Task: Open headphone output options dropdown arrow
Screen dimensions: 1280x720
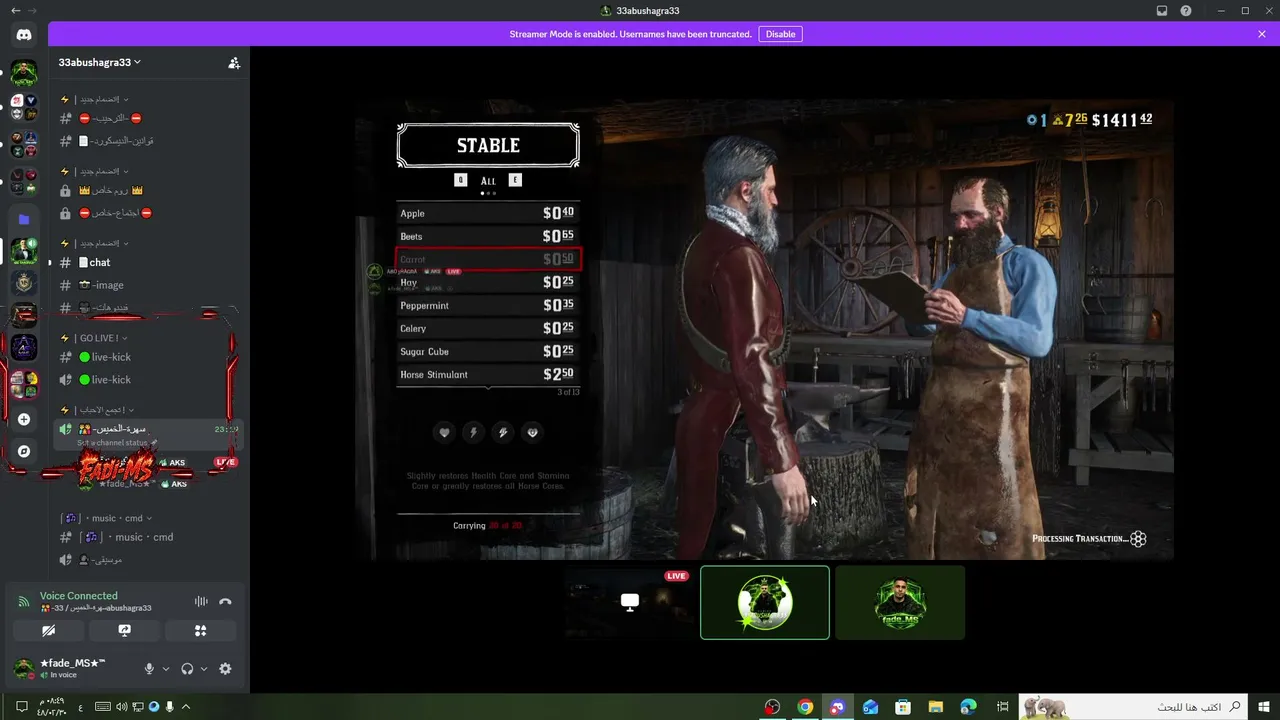Action: [x=203, y=669]
